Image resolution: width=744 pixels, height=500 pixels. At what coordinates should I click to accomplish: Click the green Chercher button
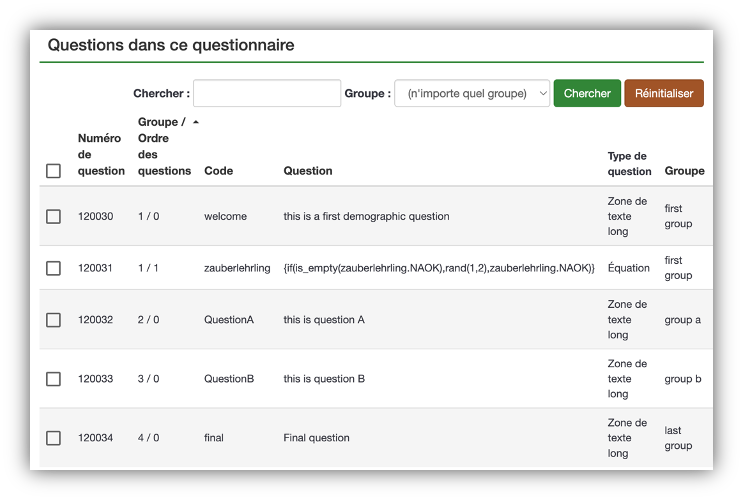point(587,93)
